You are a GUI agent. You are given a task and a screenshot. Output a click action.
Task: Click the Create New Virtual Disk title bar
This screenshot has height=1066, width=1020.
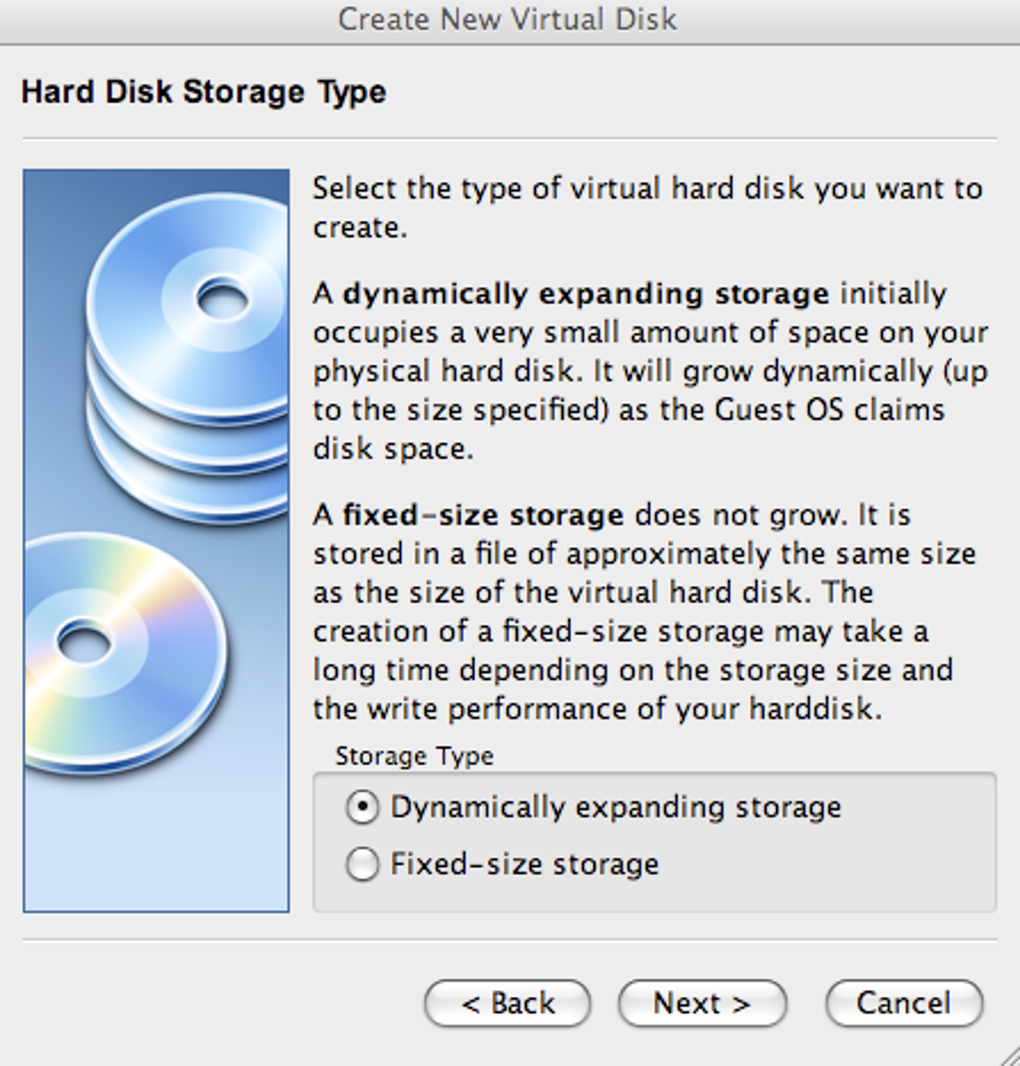508,19
